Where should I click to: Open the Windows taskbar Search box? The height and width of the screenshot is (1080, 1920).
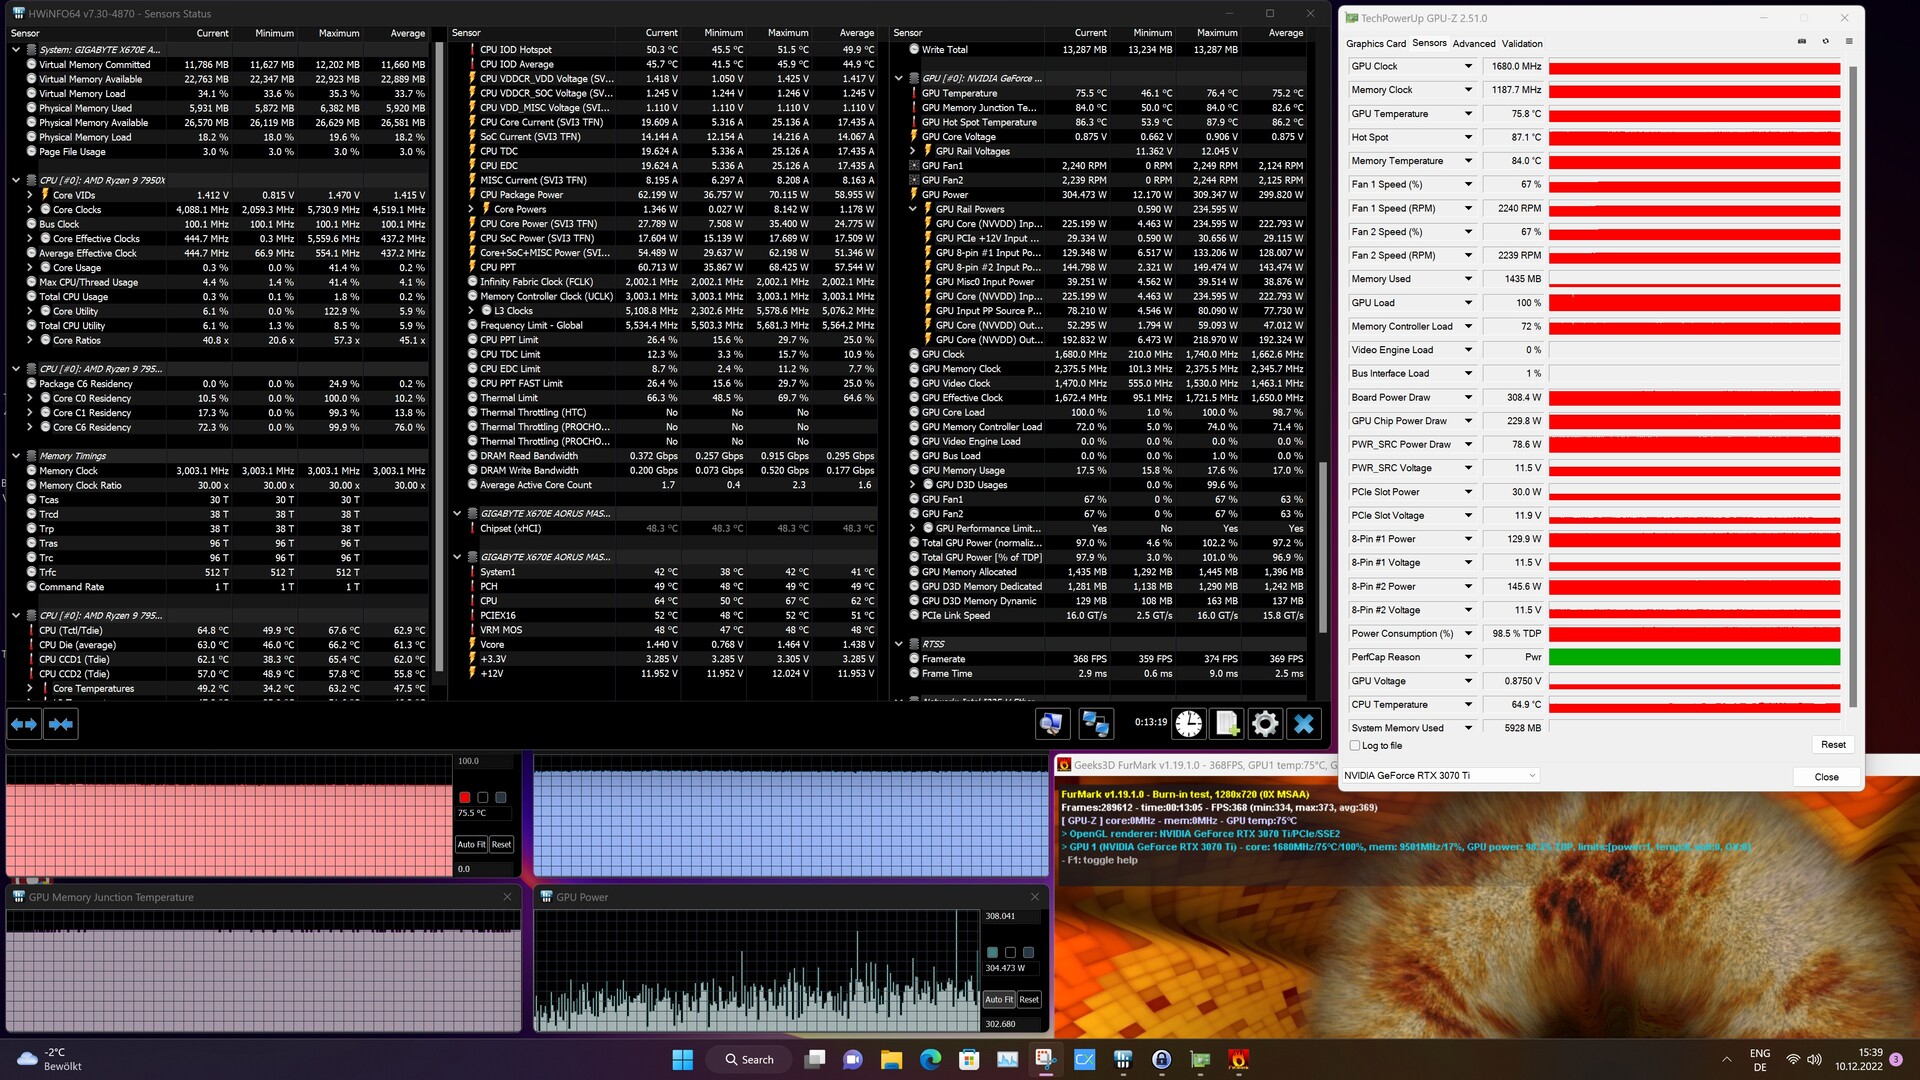tap(749, 1060)
